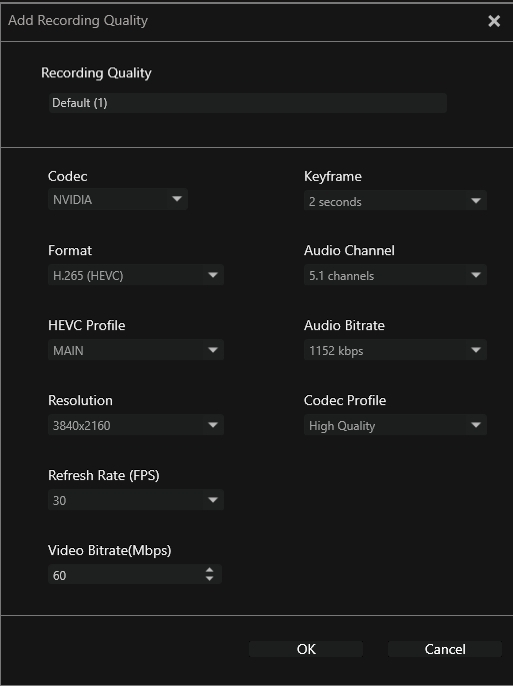The height and width of the screenshot is (686, 513).
Task: Expand the Keyframe dropdown set to 2 seconds
Action: pos(395,201)
